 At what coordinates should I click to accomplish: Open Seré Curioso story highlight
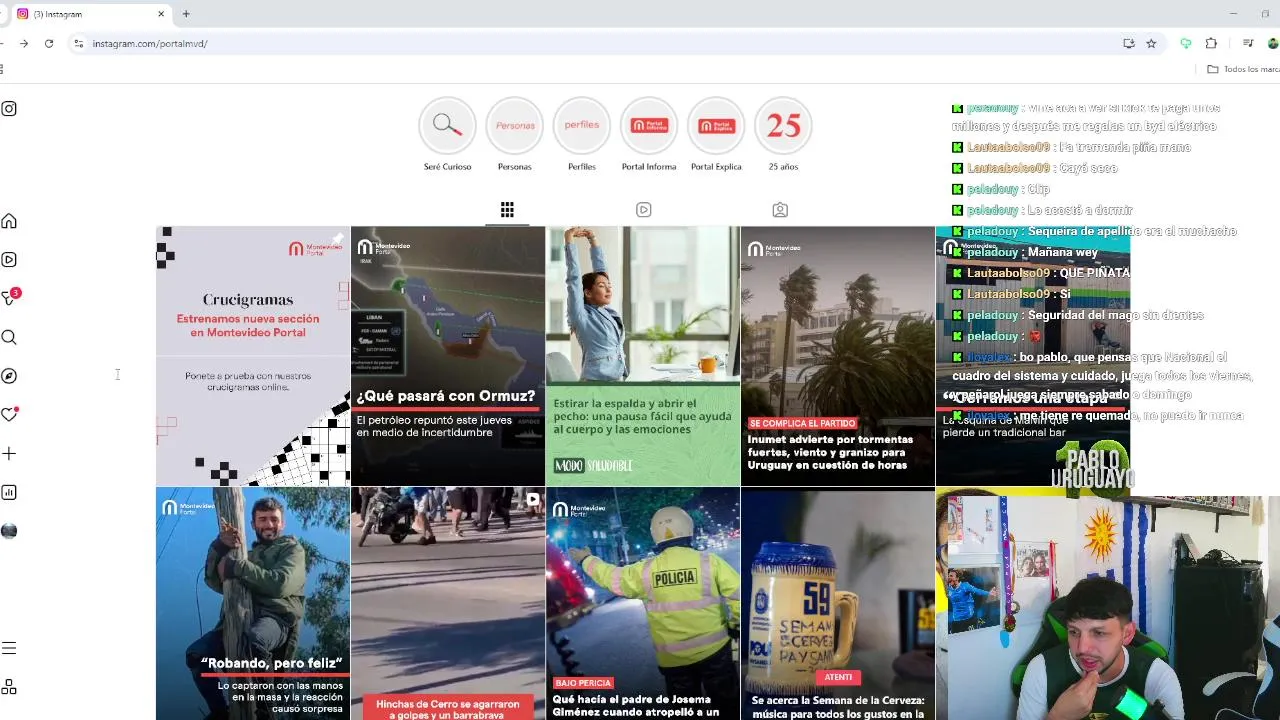[447, 126]
